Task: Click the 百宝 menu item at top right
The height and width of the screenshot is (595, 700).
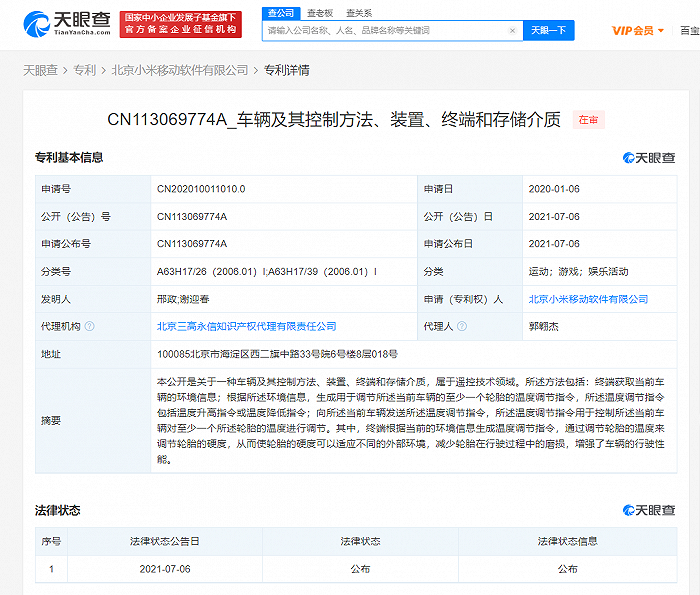Action: (689, 31)
